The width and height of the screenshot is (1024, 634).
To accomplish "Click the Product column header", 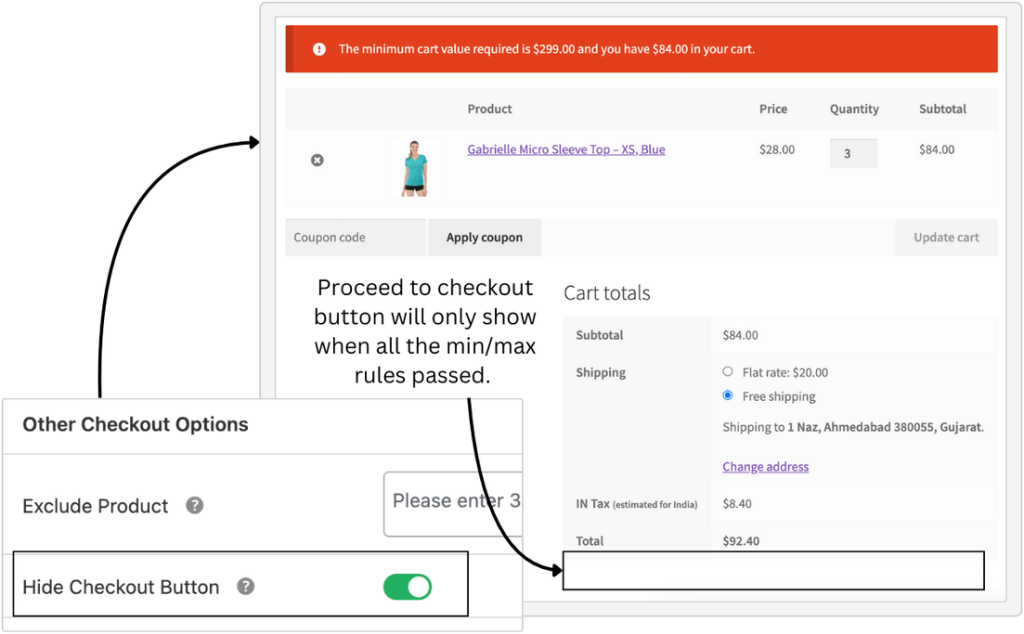I will (490, 109).
